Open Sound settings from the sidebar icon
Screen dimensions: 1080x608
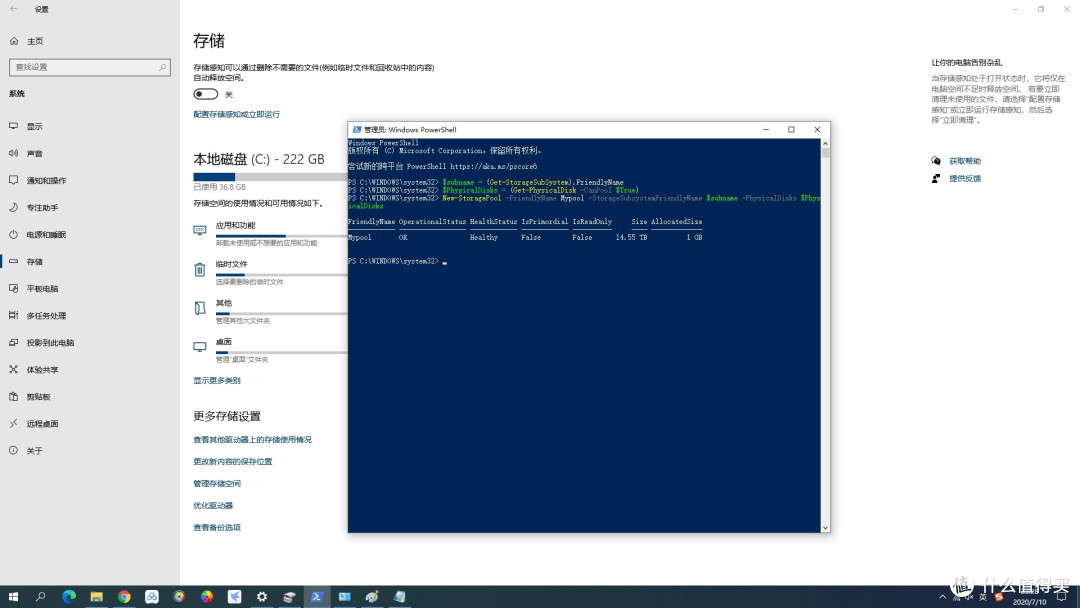click(15, 153)
